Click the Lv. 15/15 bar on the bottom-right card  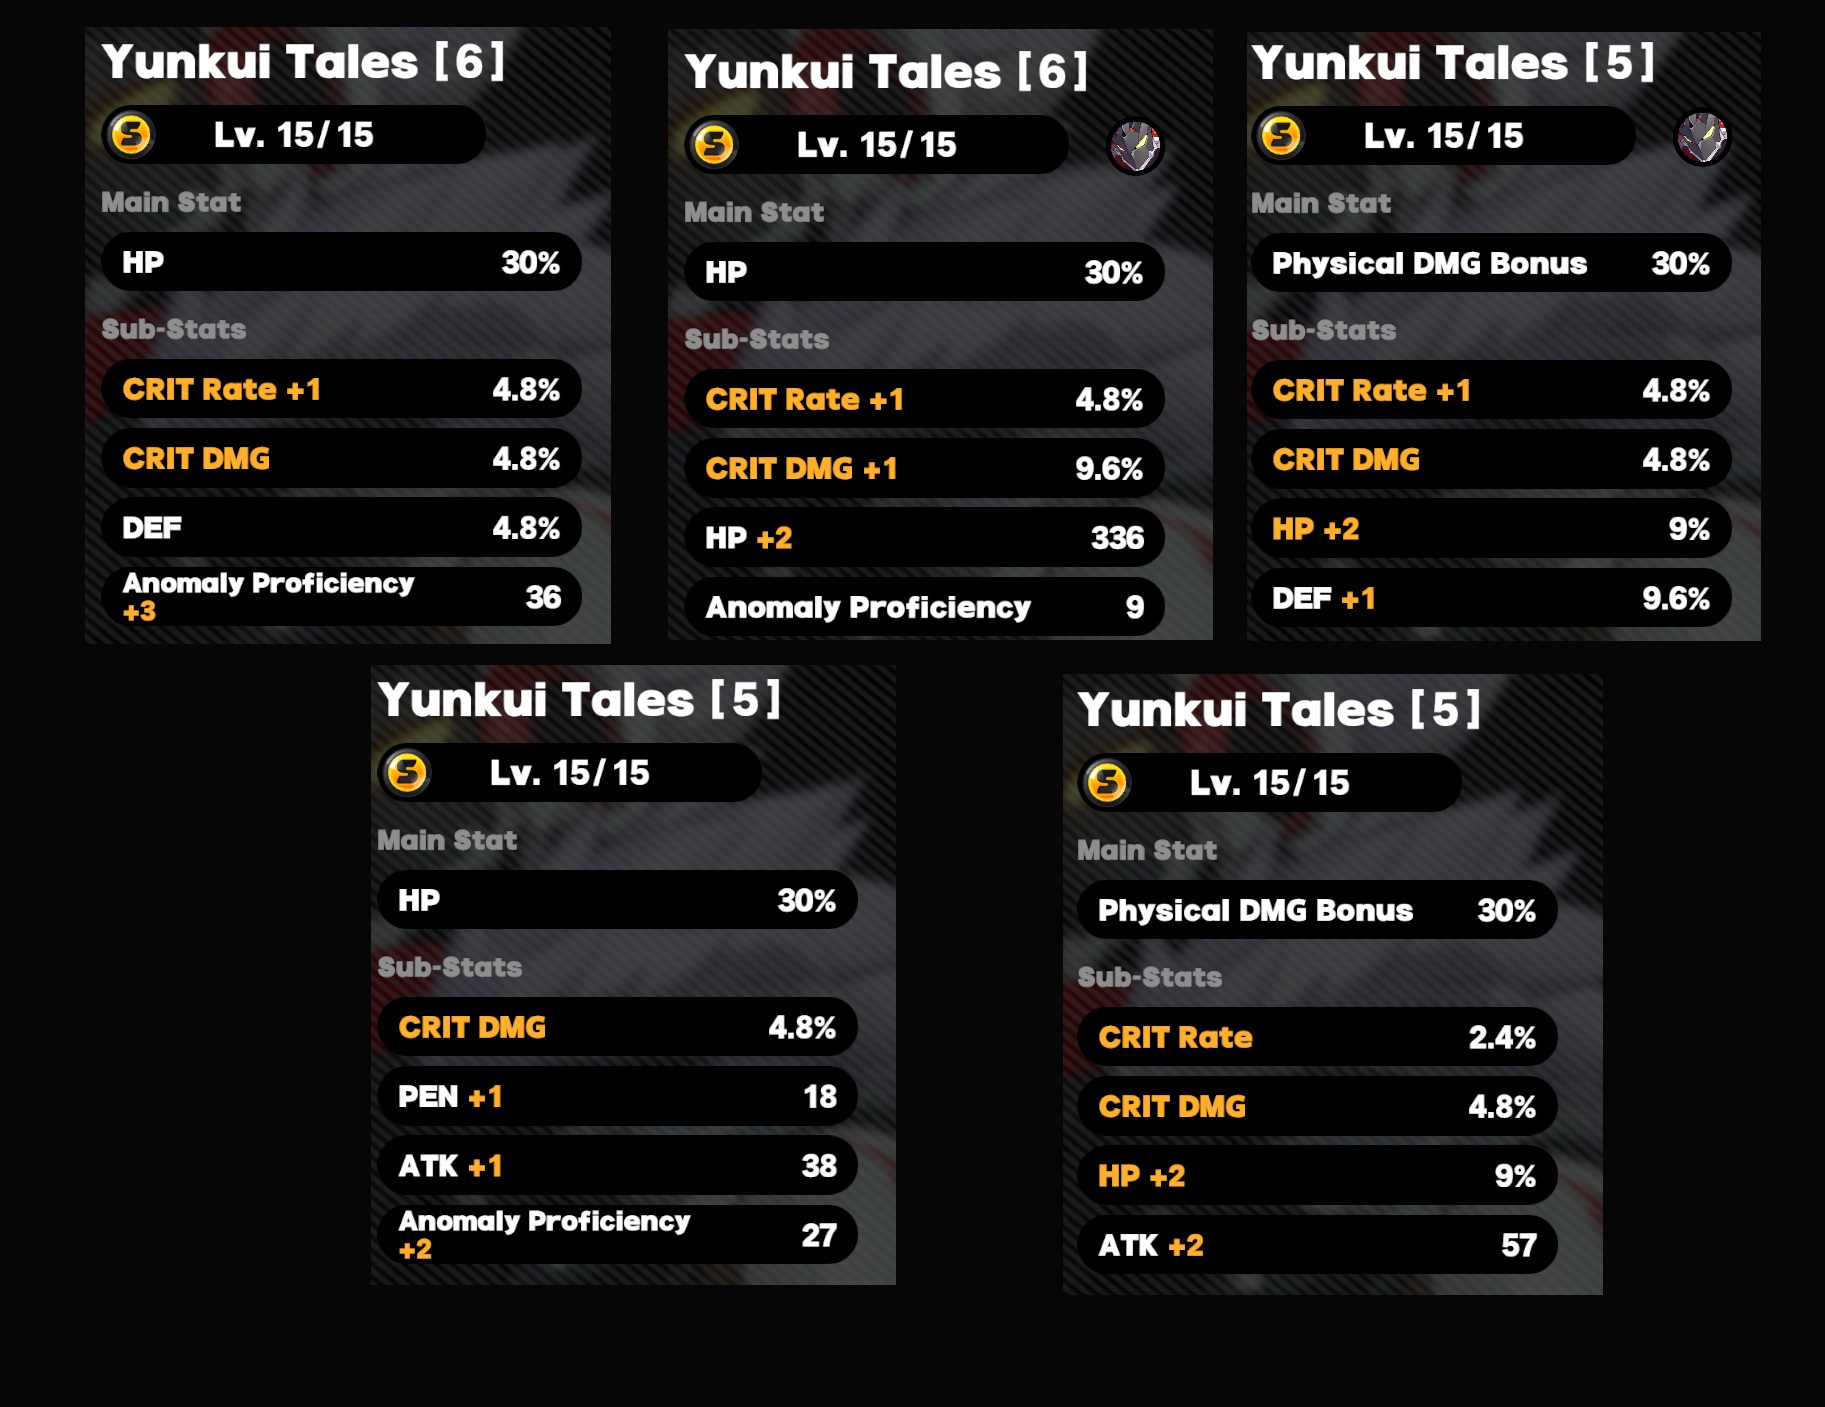[1269, 782]
